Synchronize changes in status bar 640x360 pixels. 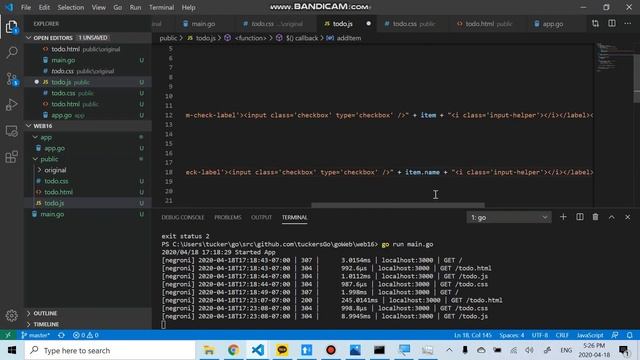(61, 335)
